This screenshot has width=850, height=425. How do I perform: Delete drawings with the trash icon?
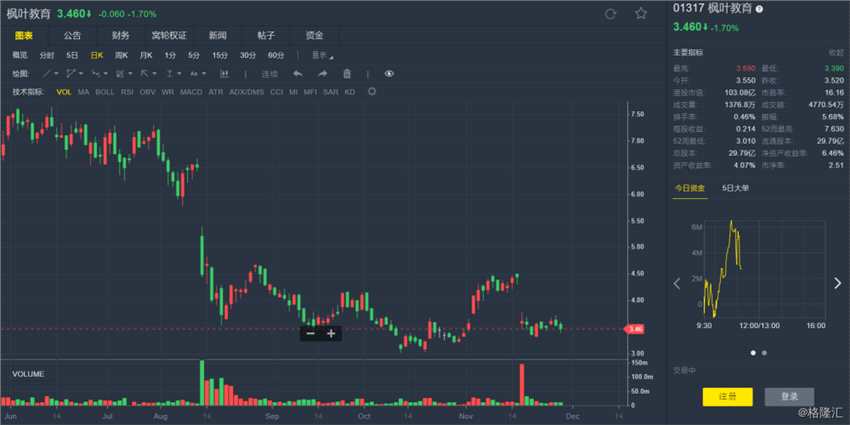pyautogui.click(x=347, y=74)
